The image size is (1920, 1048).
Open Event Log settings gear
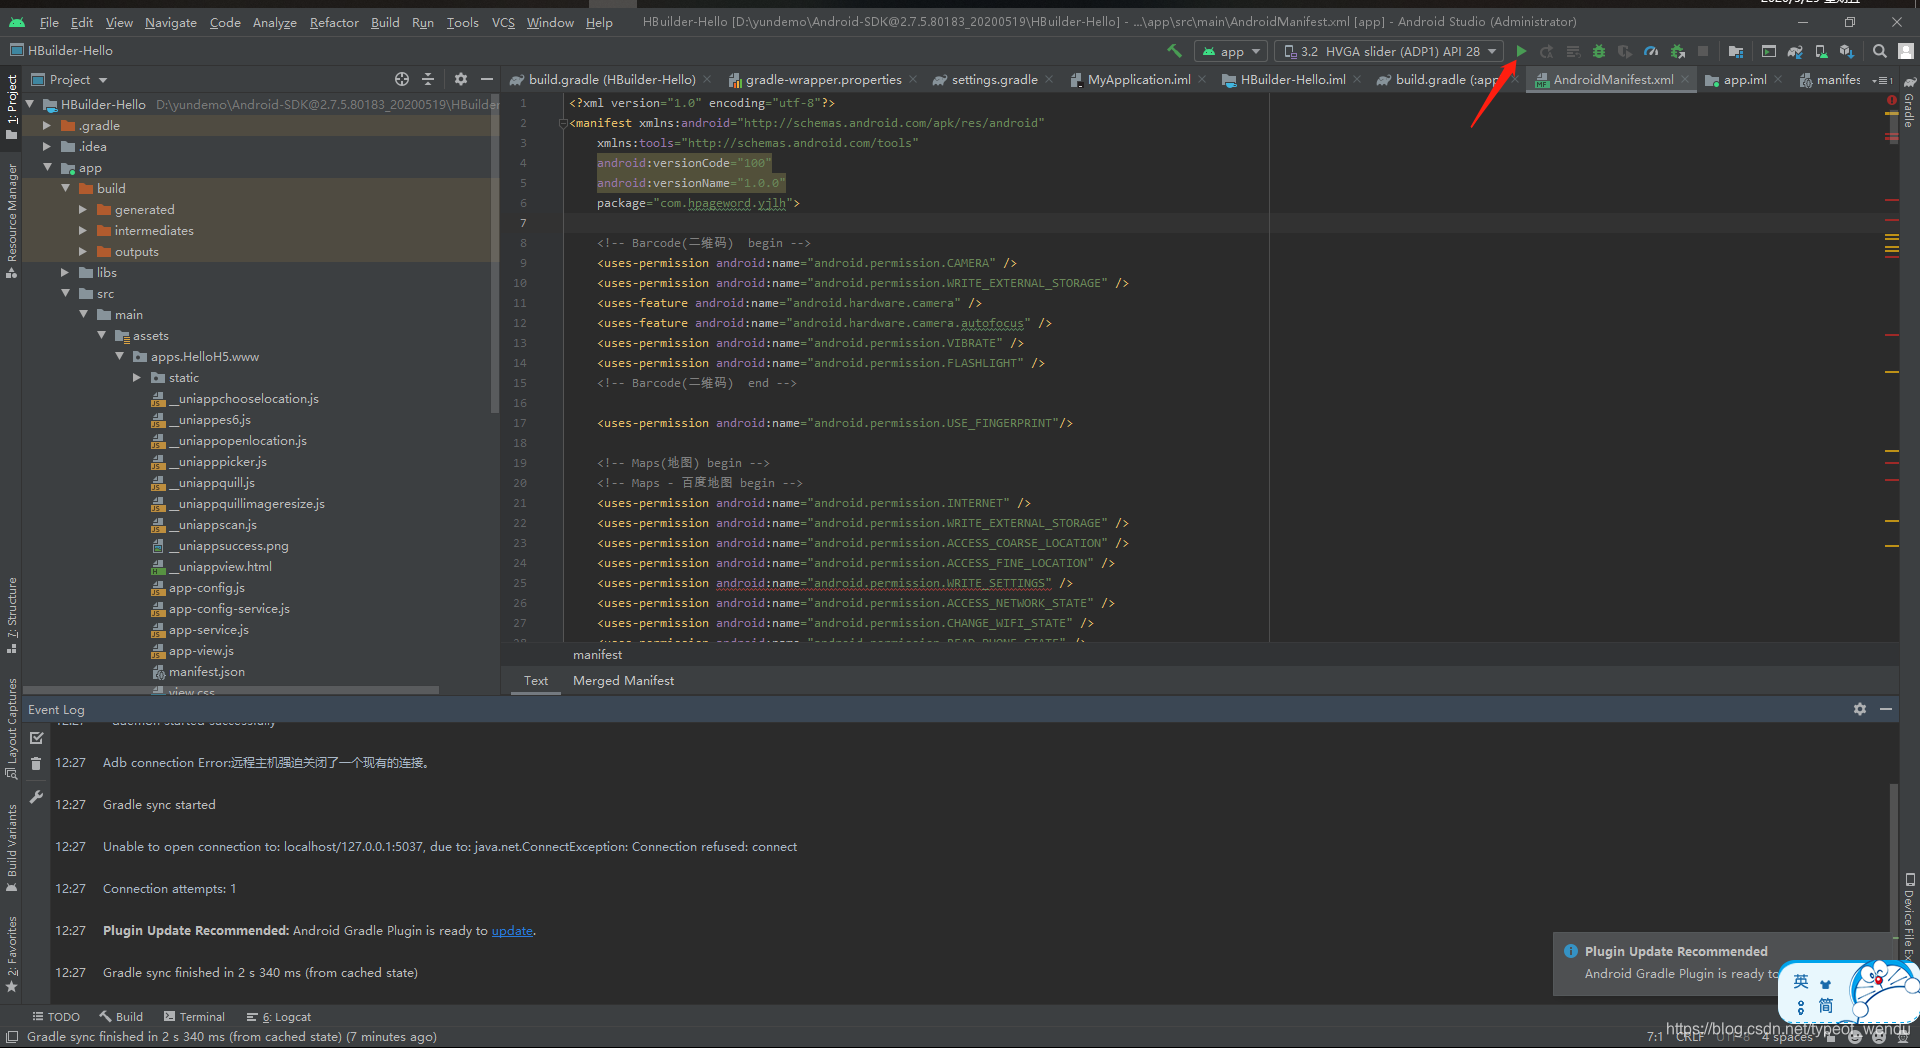[1860, 709]
